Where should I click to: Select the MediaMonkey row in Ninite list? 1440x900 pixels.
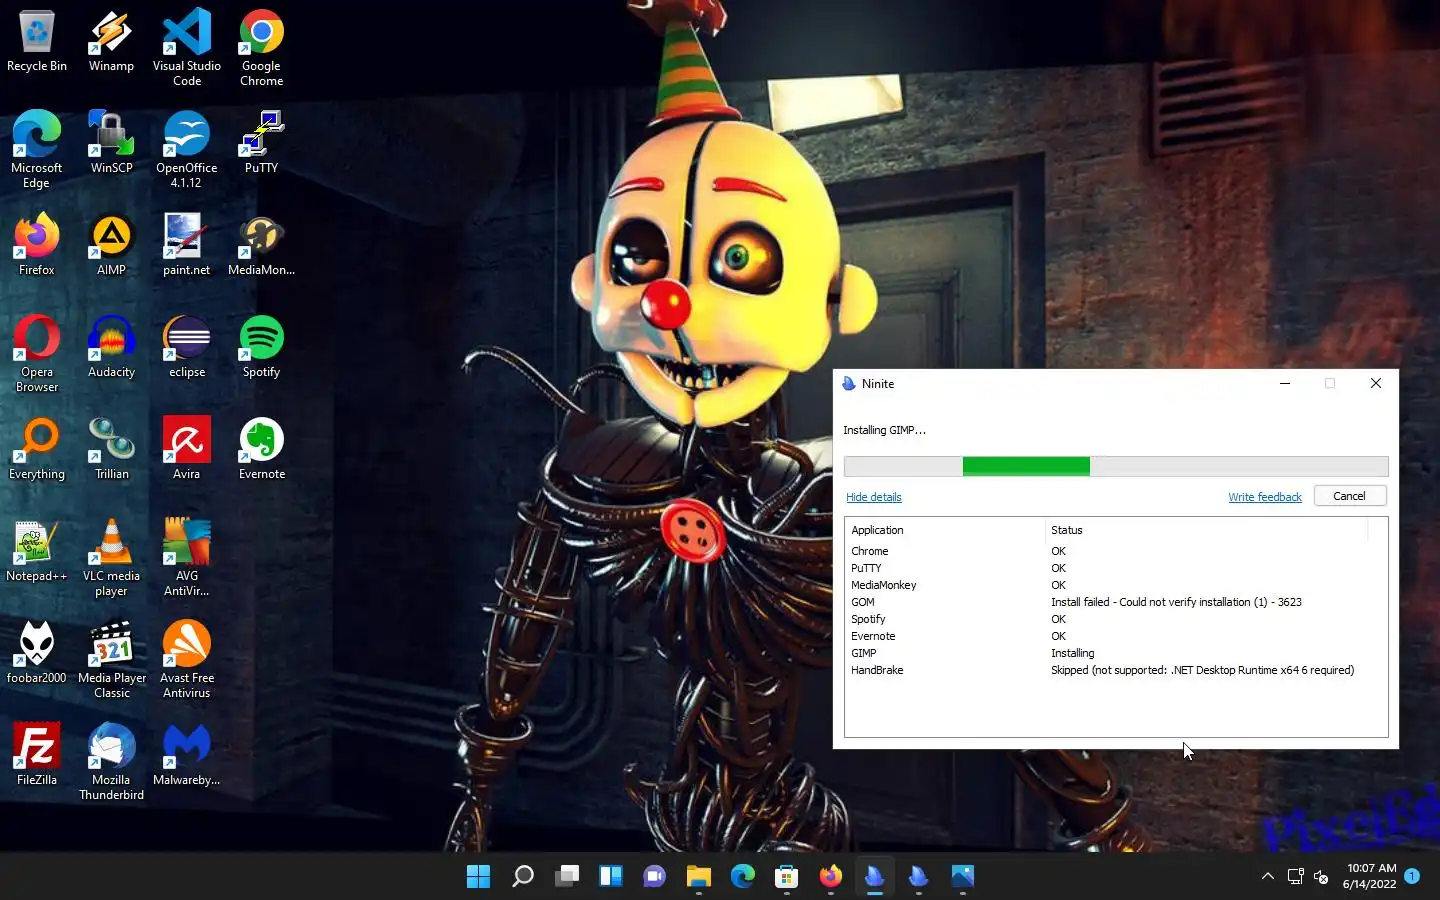[x=1116, y=585]
